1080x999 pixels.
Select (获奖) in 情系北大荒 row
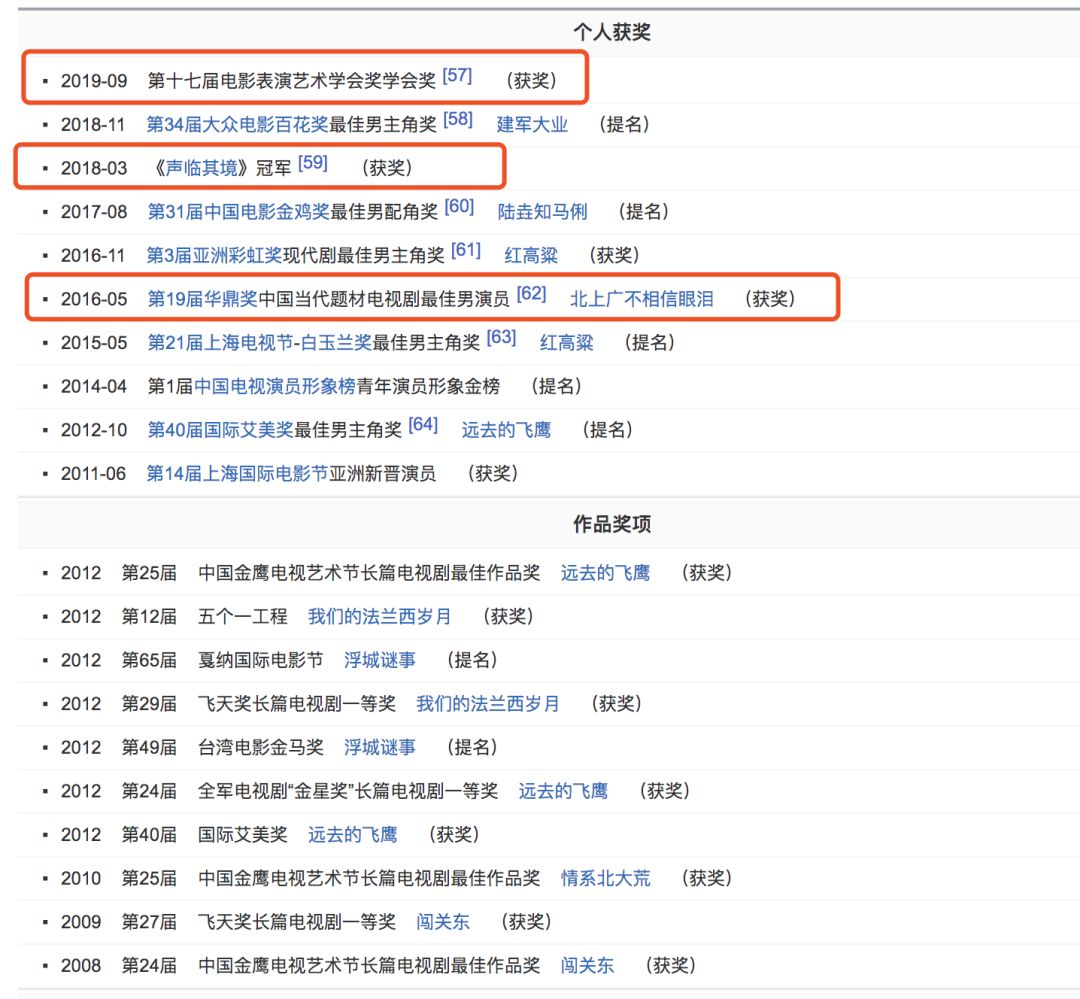coord(707,878)
